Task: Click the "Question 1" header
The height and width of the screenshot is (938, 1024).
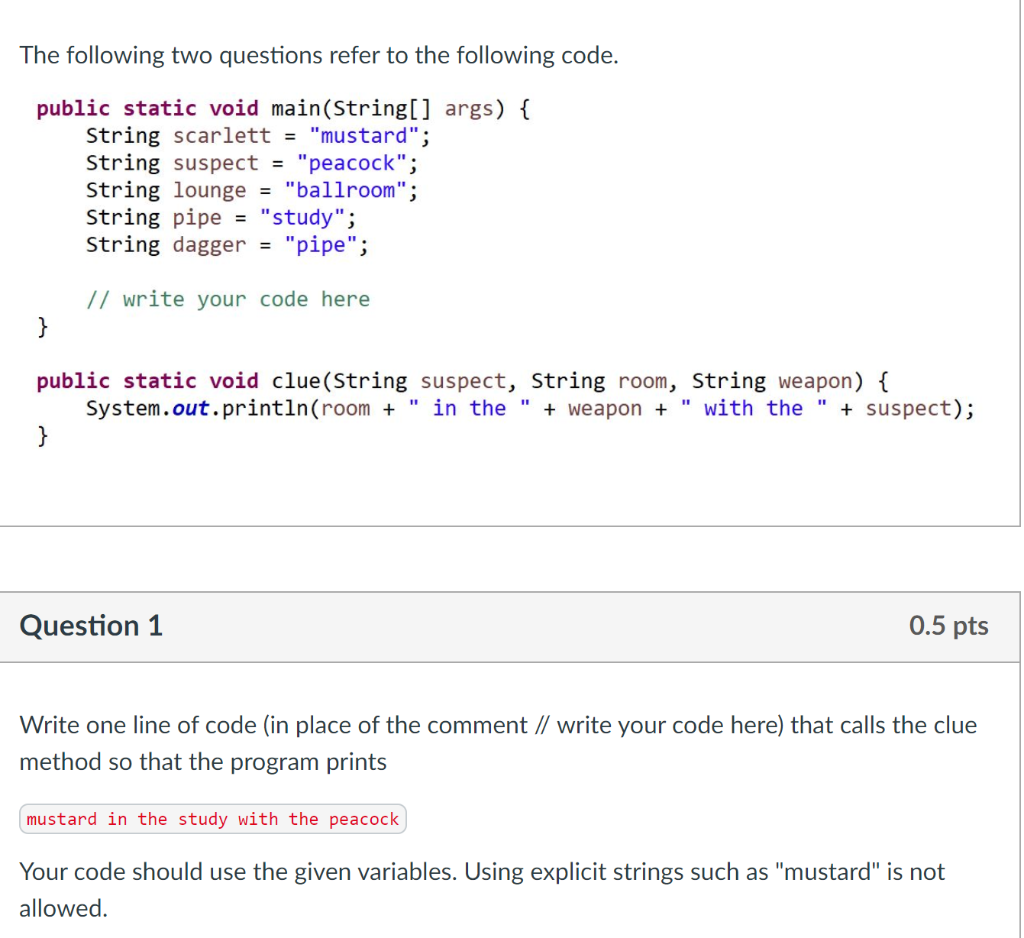Action: (x=90, y=625)
